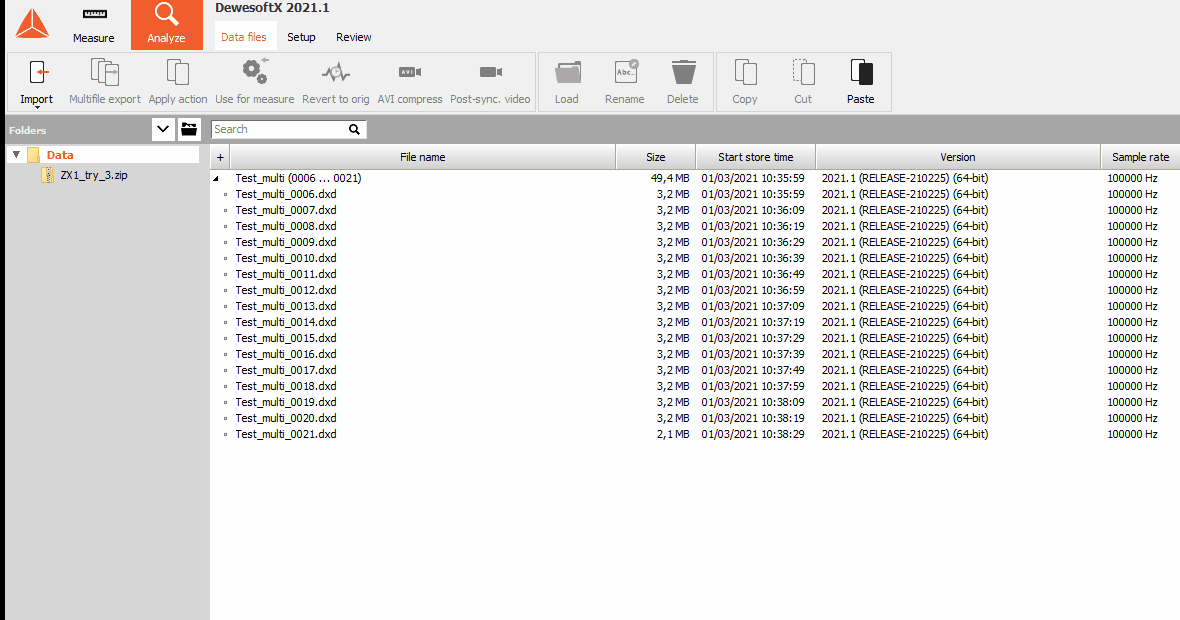Viewport: 1180px width, 620px height.
Task: Open the Setup tab
Action: [x=301, y=37]
